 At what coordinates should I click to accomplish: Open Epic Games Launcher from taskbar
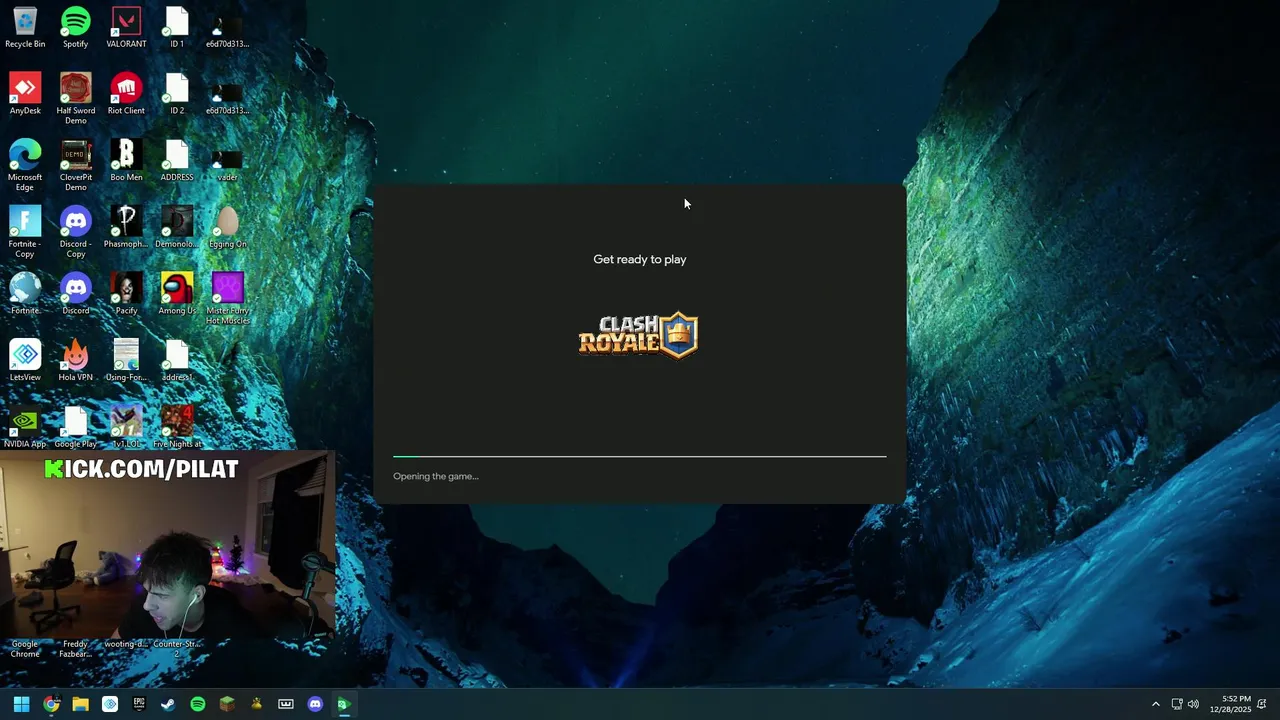tap(139, 704)
